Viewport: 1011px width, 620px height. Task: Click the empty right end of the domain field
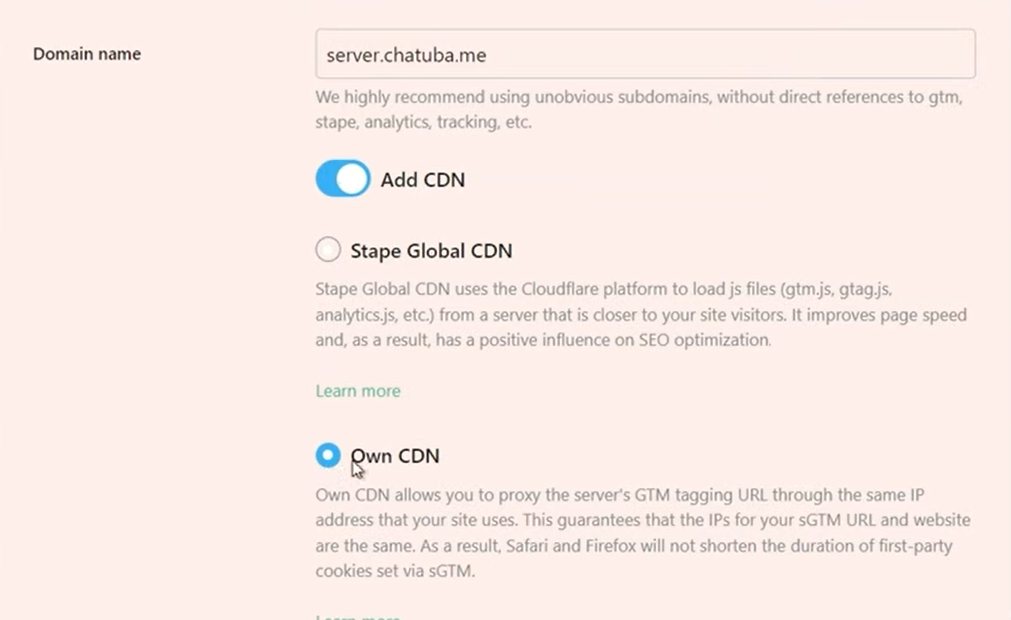tap(900, 54)
